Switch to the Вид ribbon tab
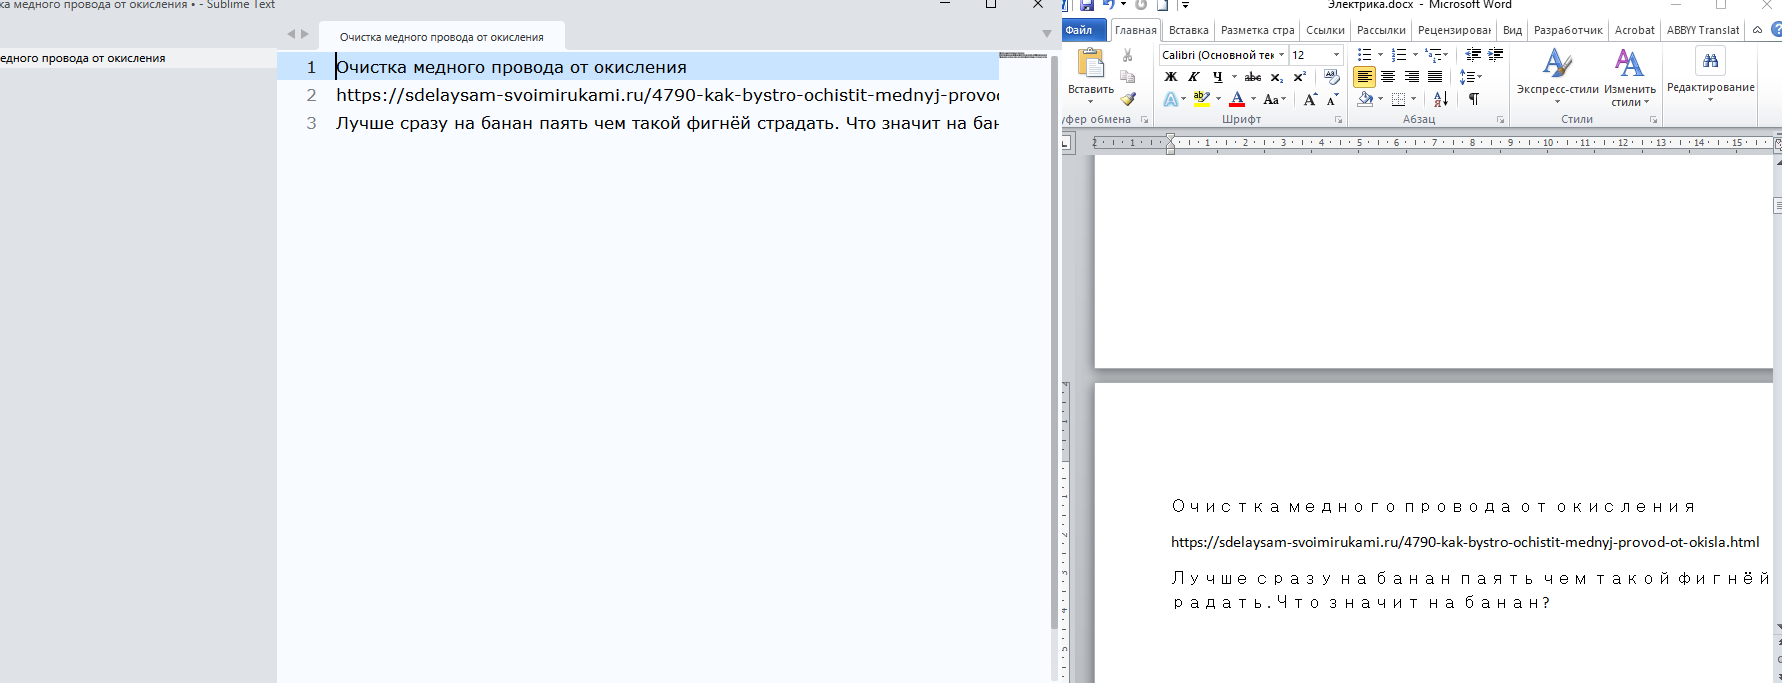 (1512, 30)
